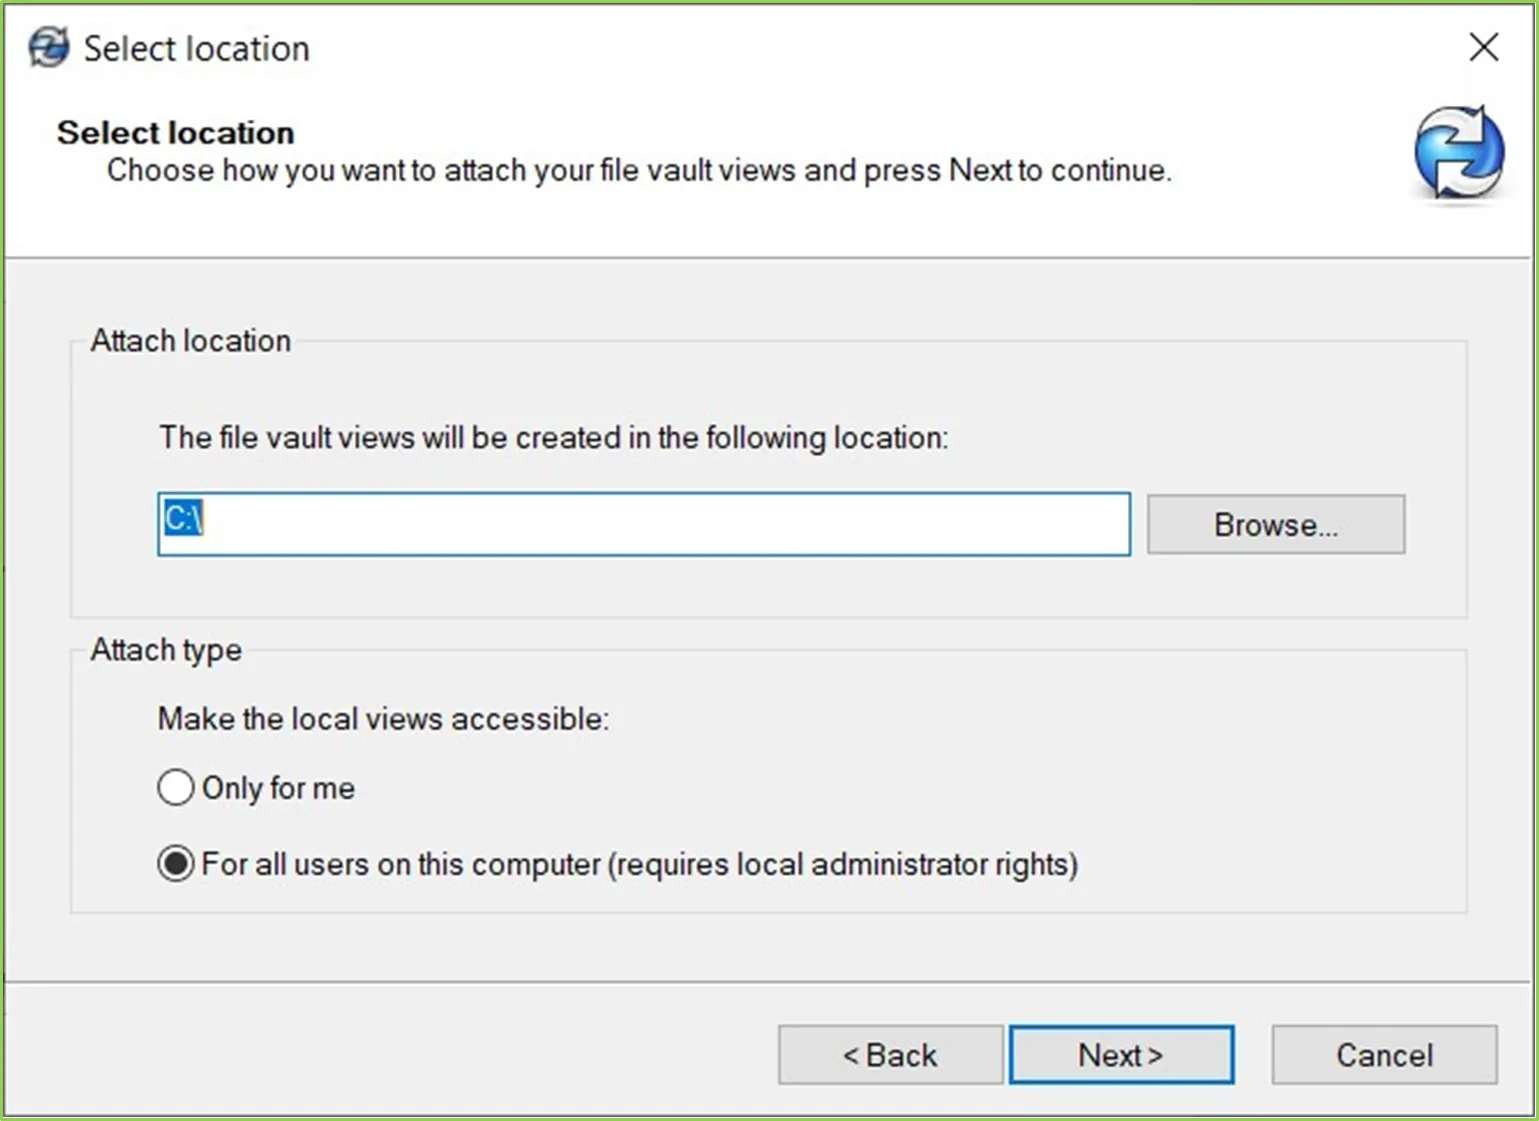Click the app icon in the title bar

pos(48,47)
